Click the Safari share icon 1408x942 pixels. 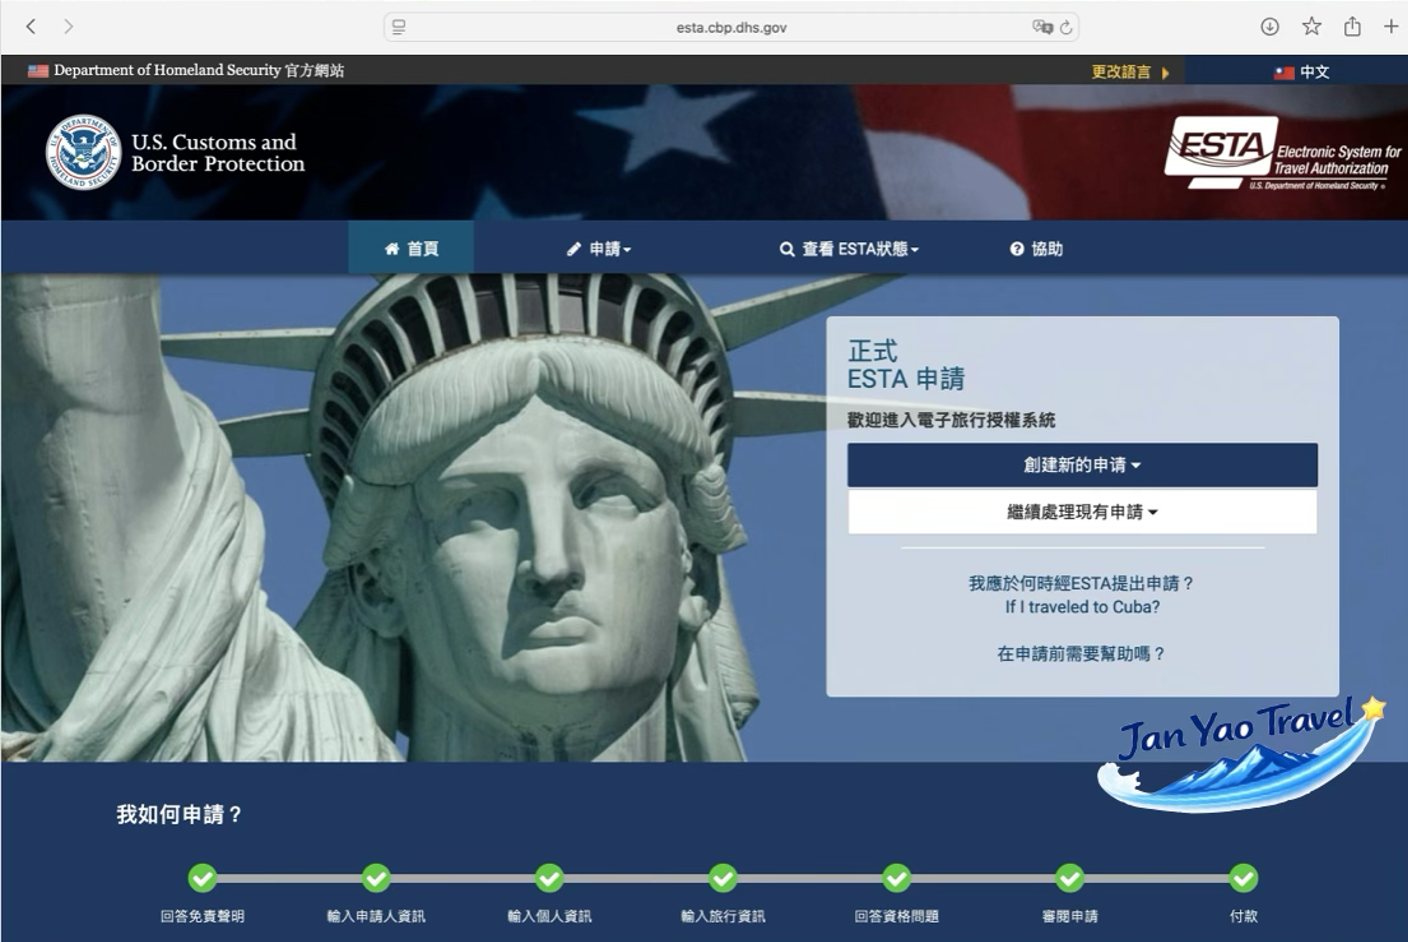click(1352, 27)
